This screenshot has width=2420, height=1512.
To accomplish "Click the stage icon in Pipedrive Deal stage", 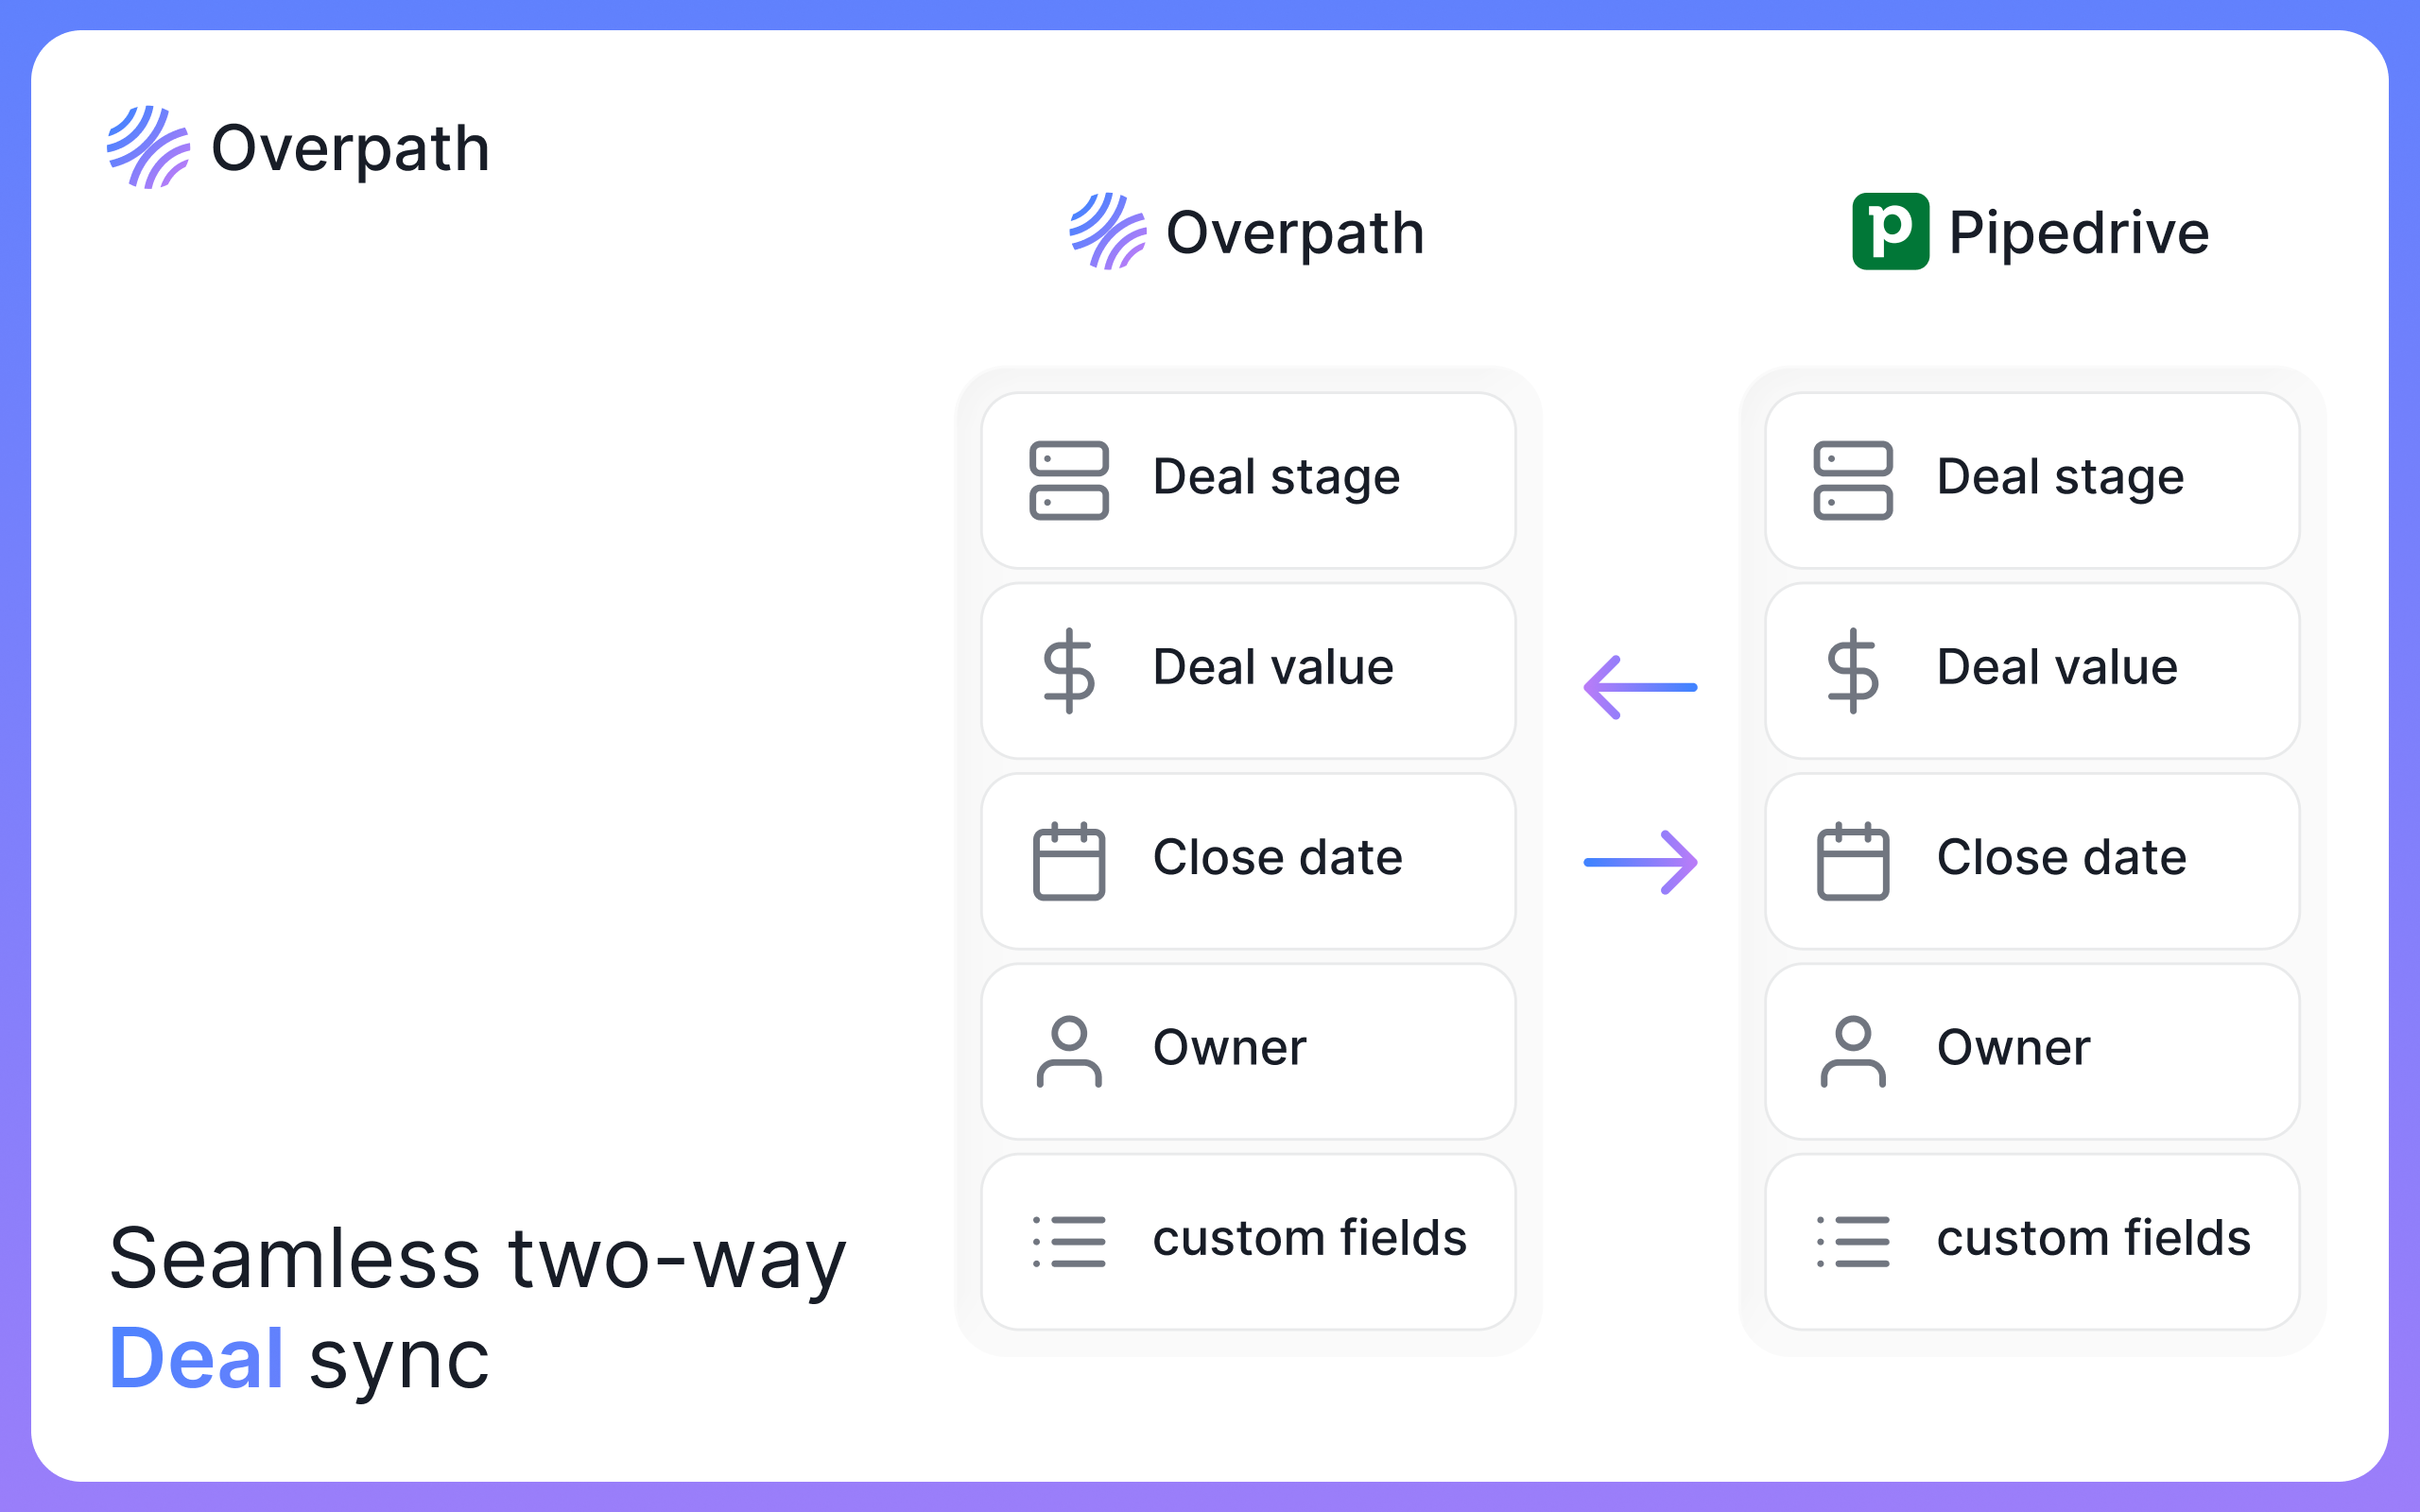I will coord(1853,480).
